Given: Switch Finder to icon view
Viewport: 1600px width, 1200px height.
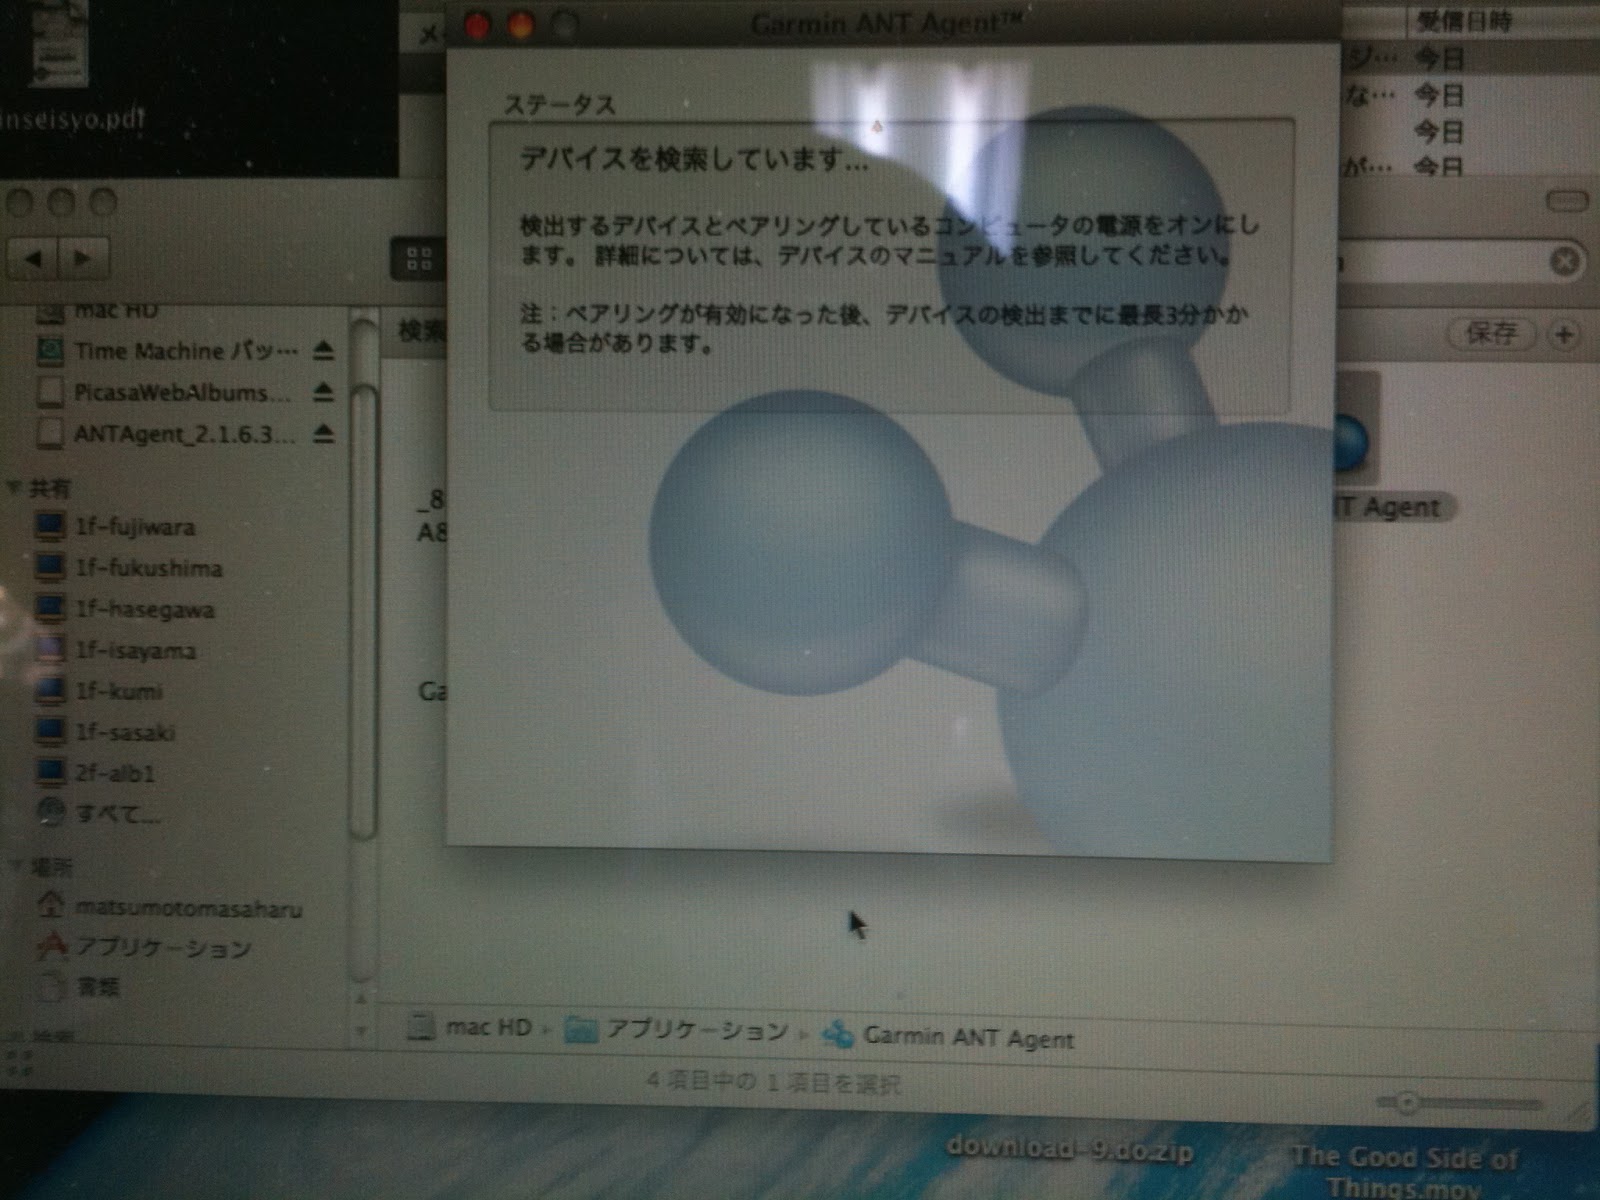Looking at the screenshot, I should [419, 260].
